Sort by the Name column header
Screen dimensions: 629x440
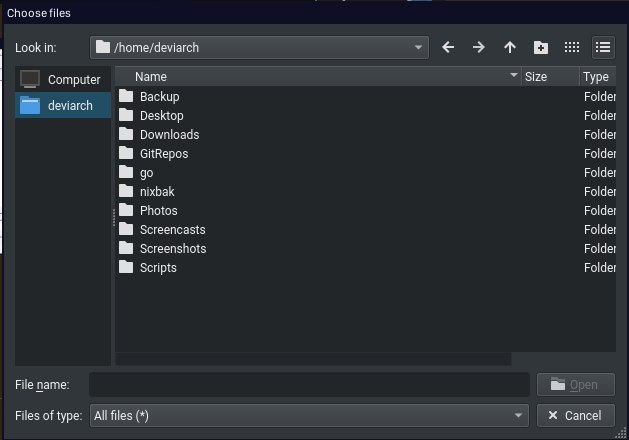coord(319,77)
